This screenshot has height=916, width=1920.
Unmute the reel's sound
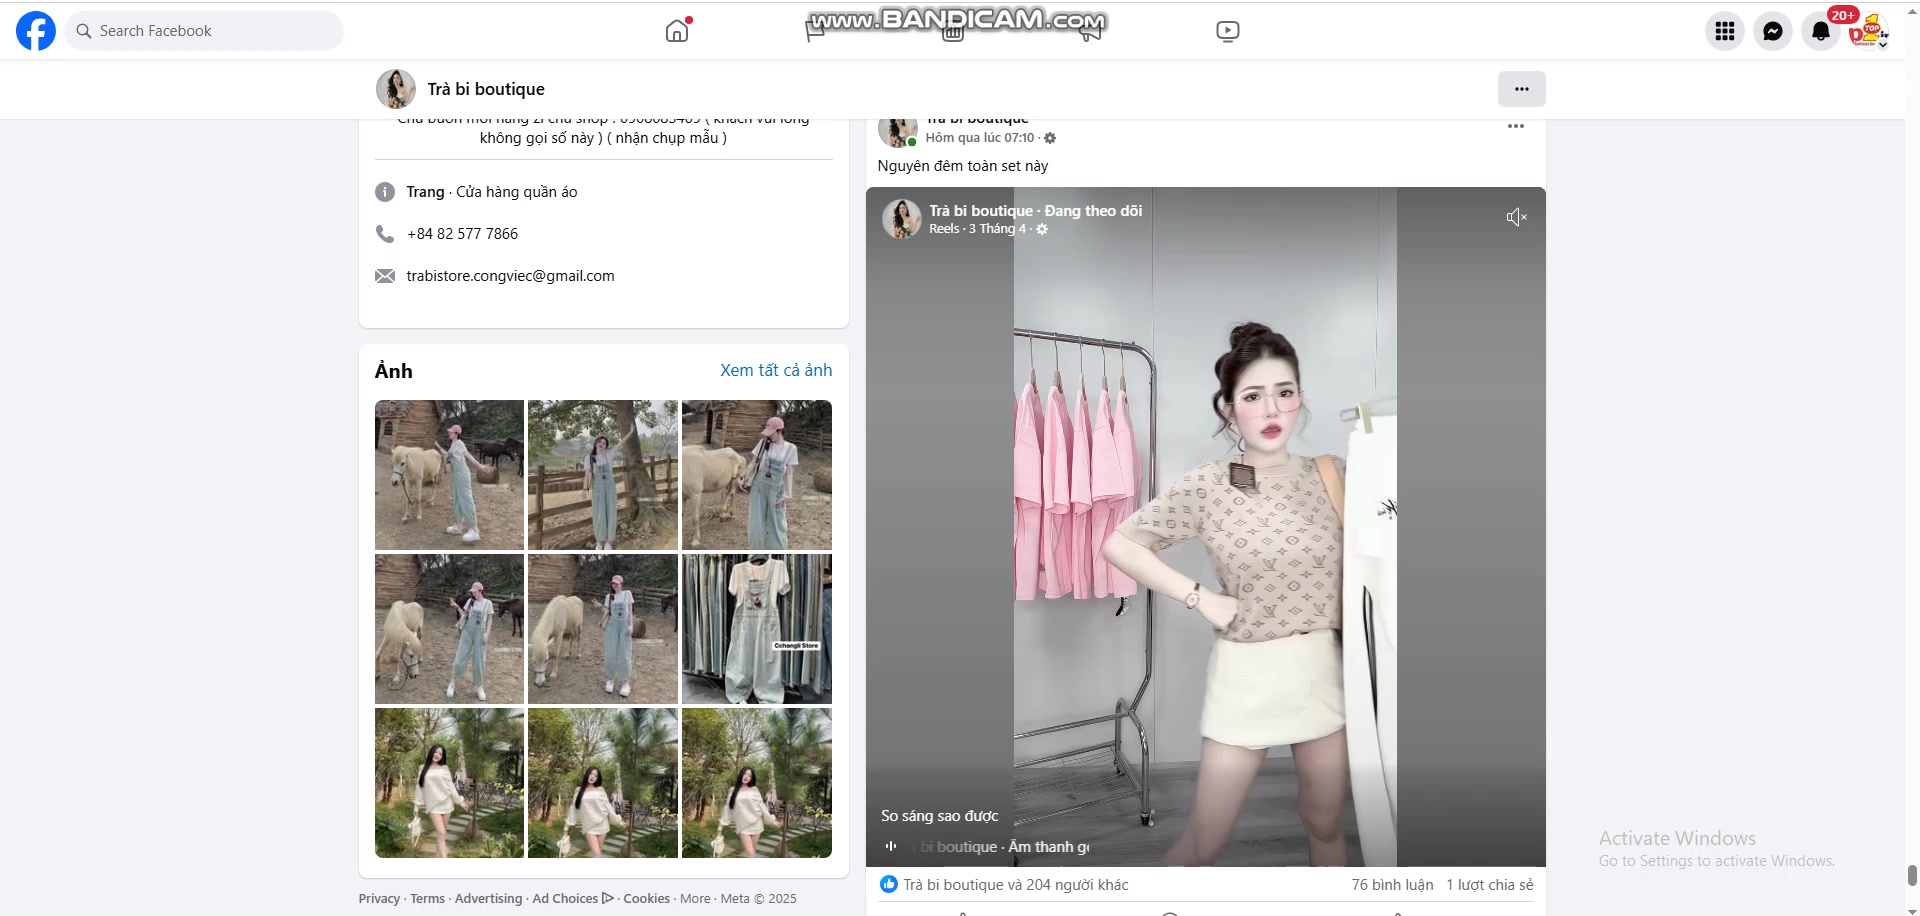[x=1516, y=217]
